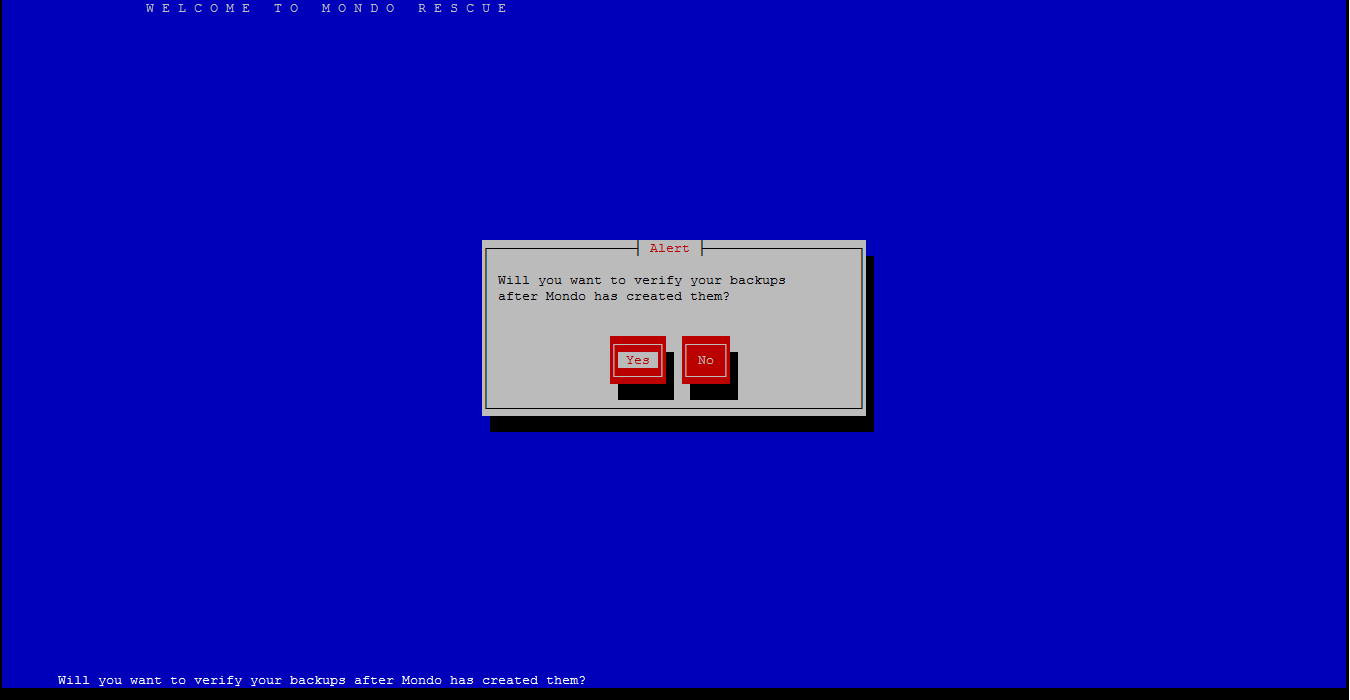The height and width of the screenshot is (700, 1350).
Task: Click empty gray area below dialog buttons
Action: coord(800,390)
